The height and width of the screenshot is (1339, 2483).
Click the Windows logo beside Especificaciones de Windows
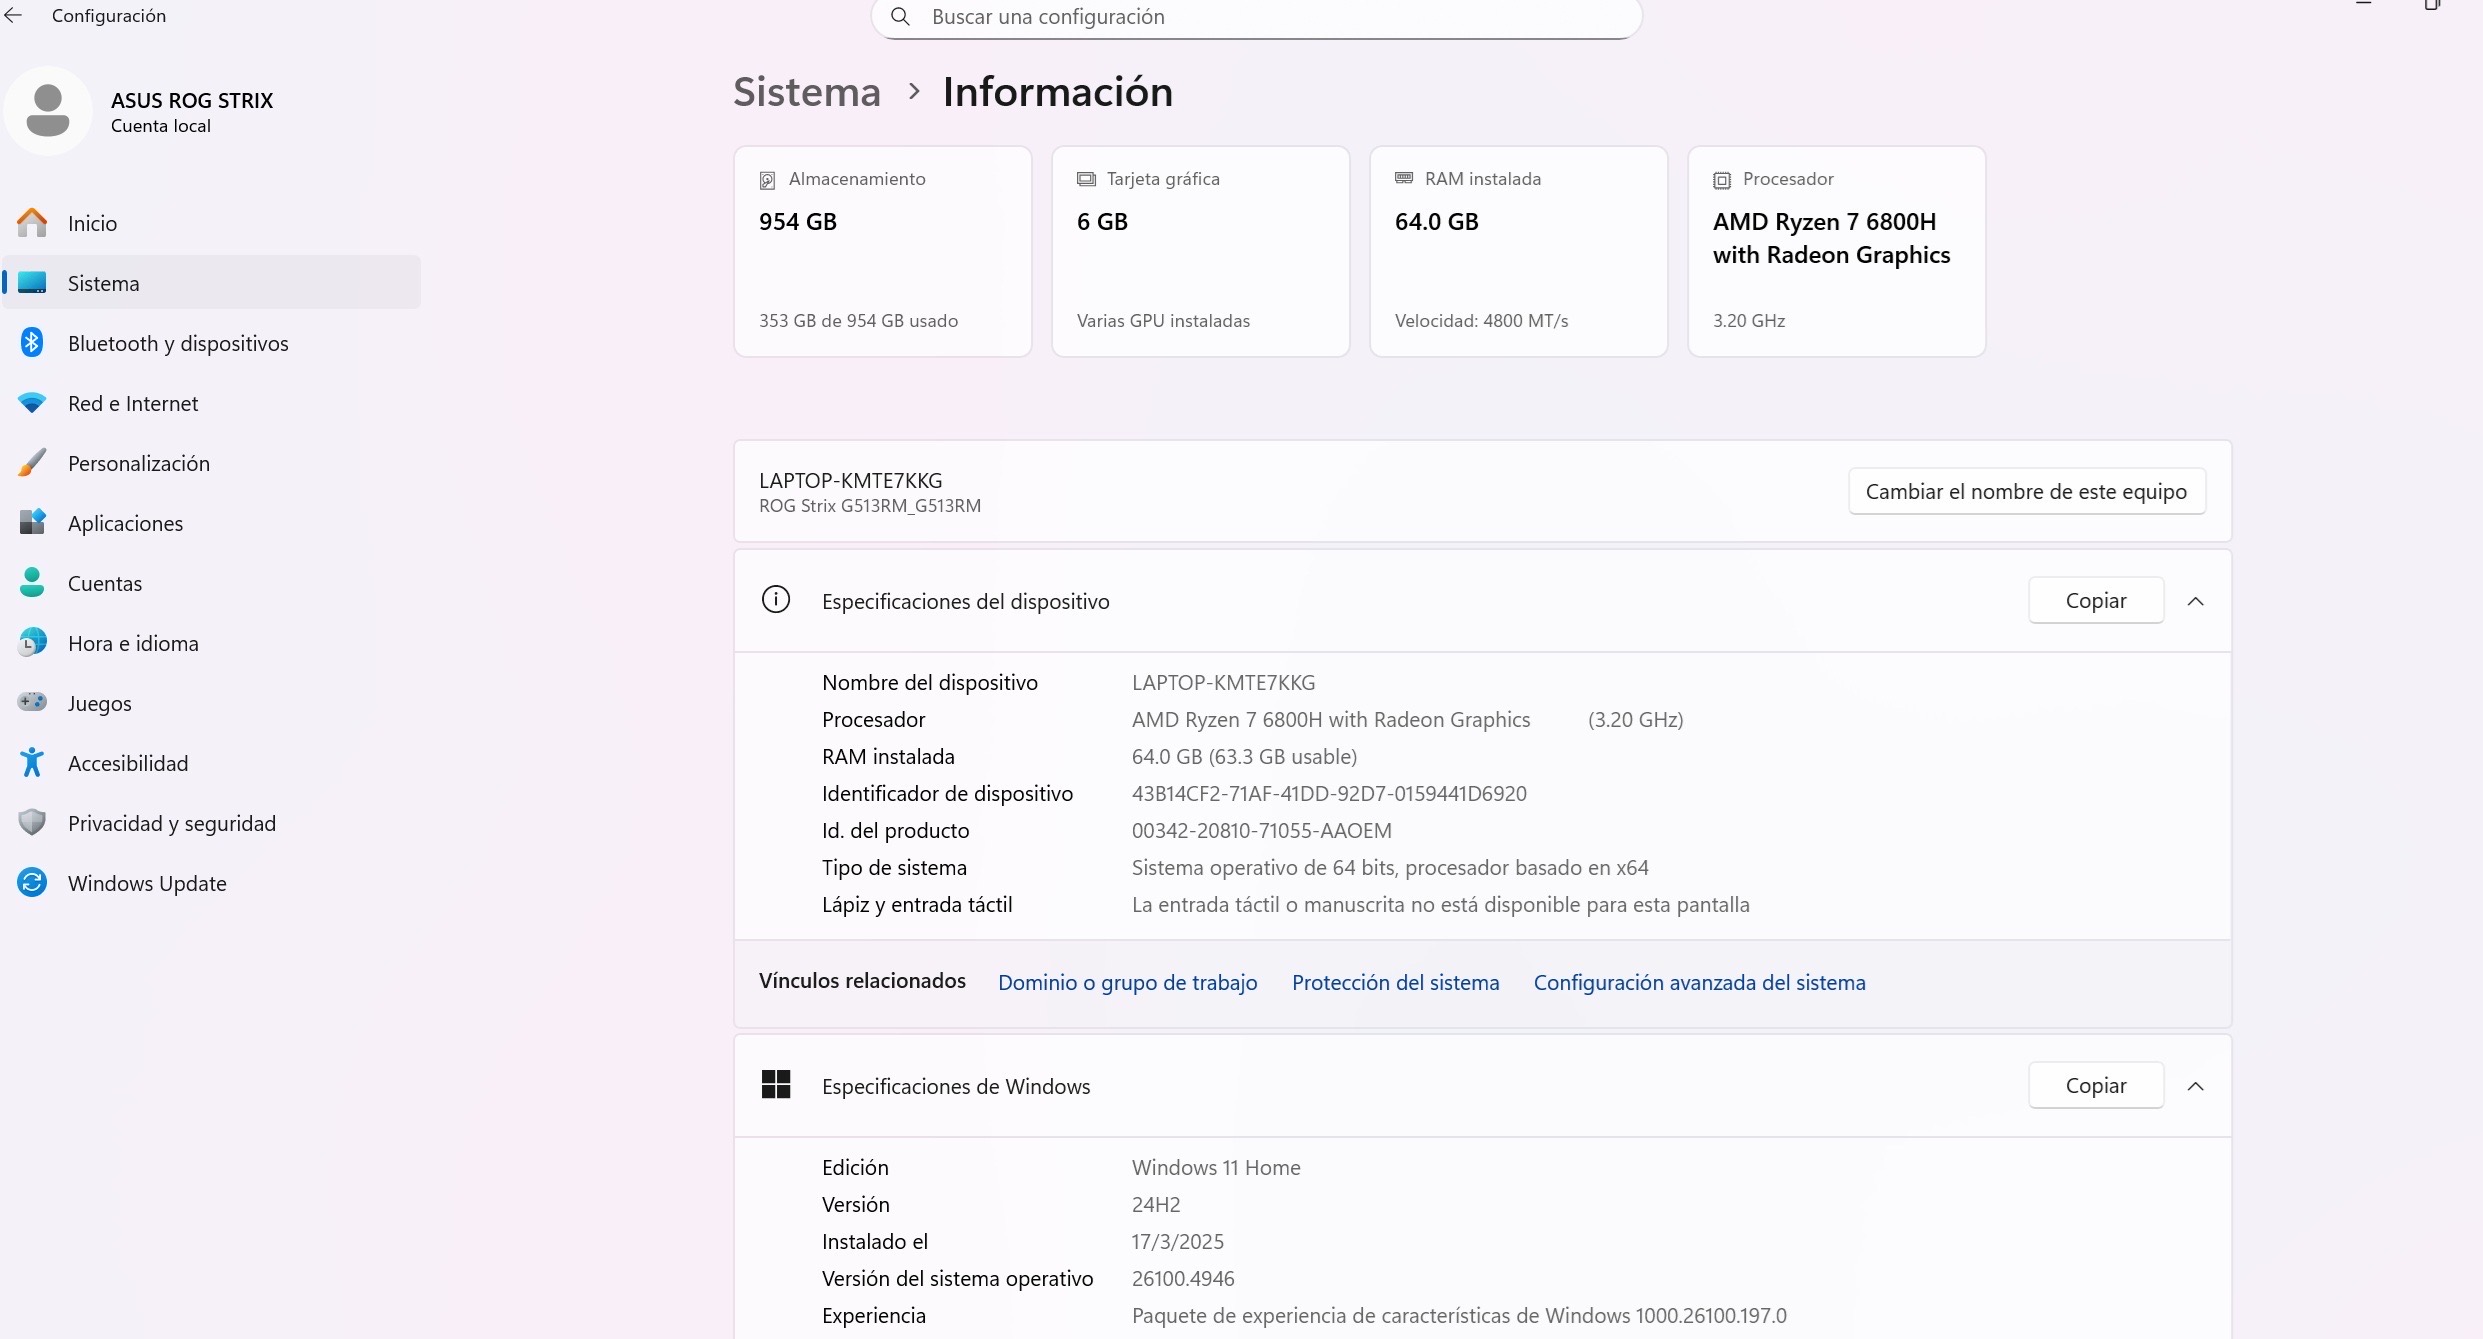(776, 1084)
